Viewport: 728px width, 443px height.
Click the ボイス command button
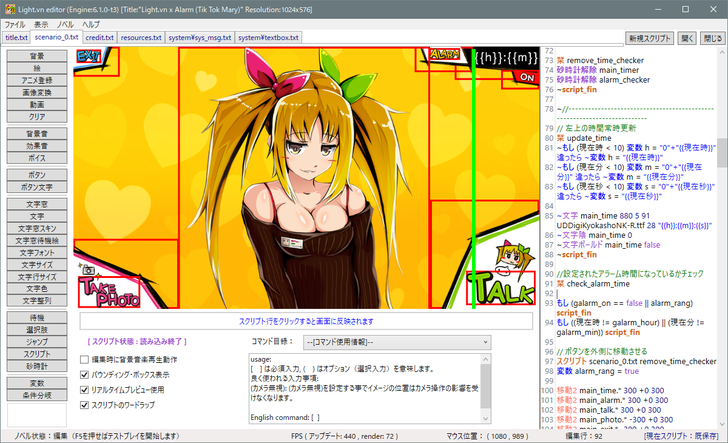tap(37, 158)
